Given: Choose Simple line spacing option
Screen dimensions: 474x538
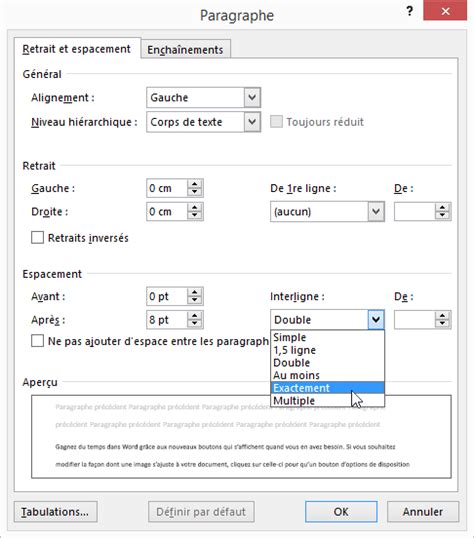Looking at the screenshot, I should pyautogui.click(x=327, y=337).
